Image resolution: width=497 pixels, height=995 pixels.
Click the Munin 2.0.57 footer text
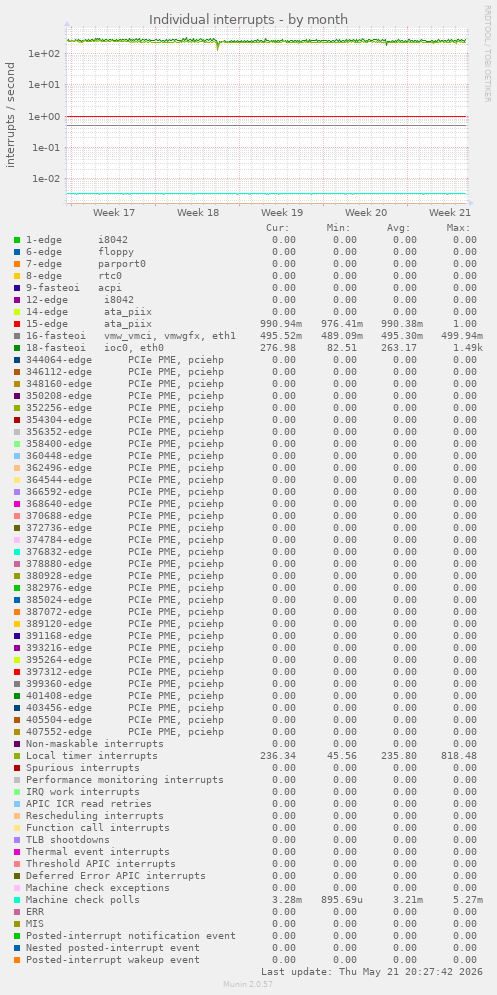pyautogui.click(x=248, y=984)
